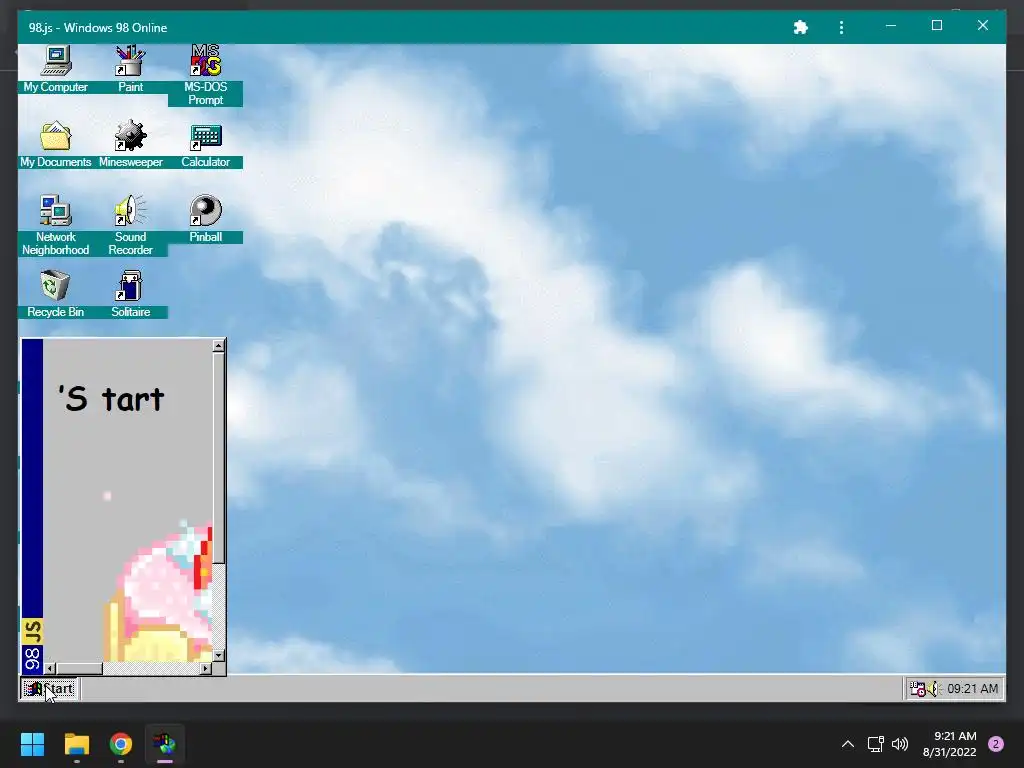Click the scroll down arrow in start menu
Screen dimensions: 1024x768
click(x=219, y=655)
